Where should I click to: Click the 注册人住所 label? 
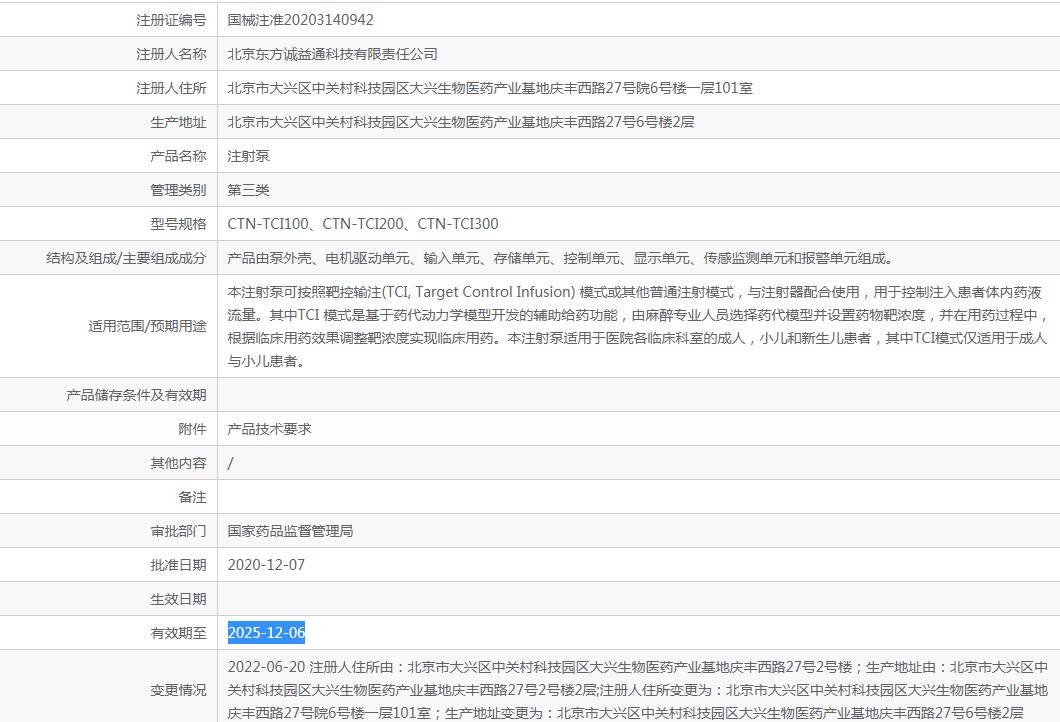[x=171, y=88]
